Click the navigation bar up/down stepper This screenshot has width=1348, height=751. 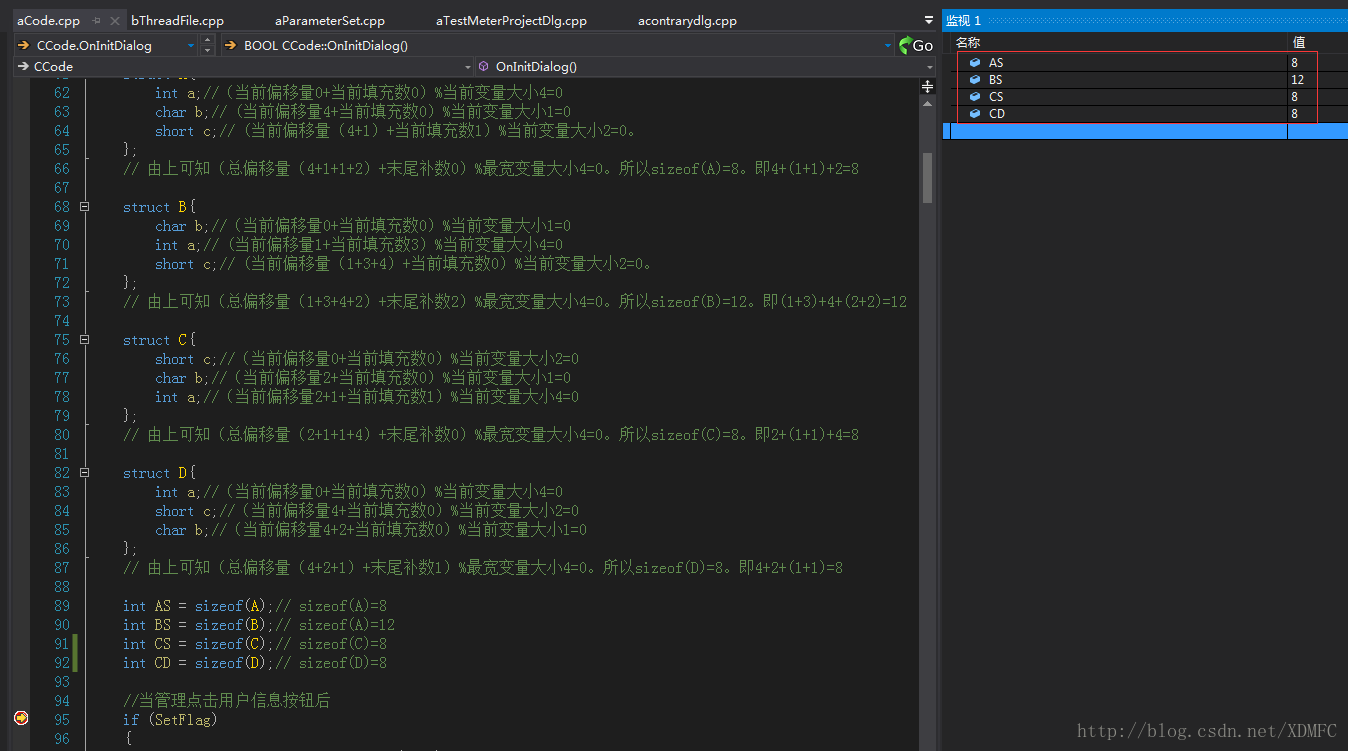click(208, 45)
